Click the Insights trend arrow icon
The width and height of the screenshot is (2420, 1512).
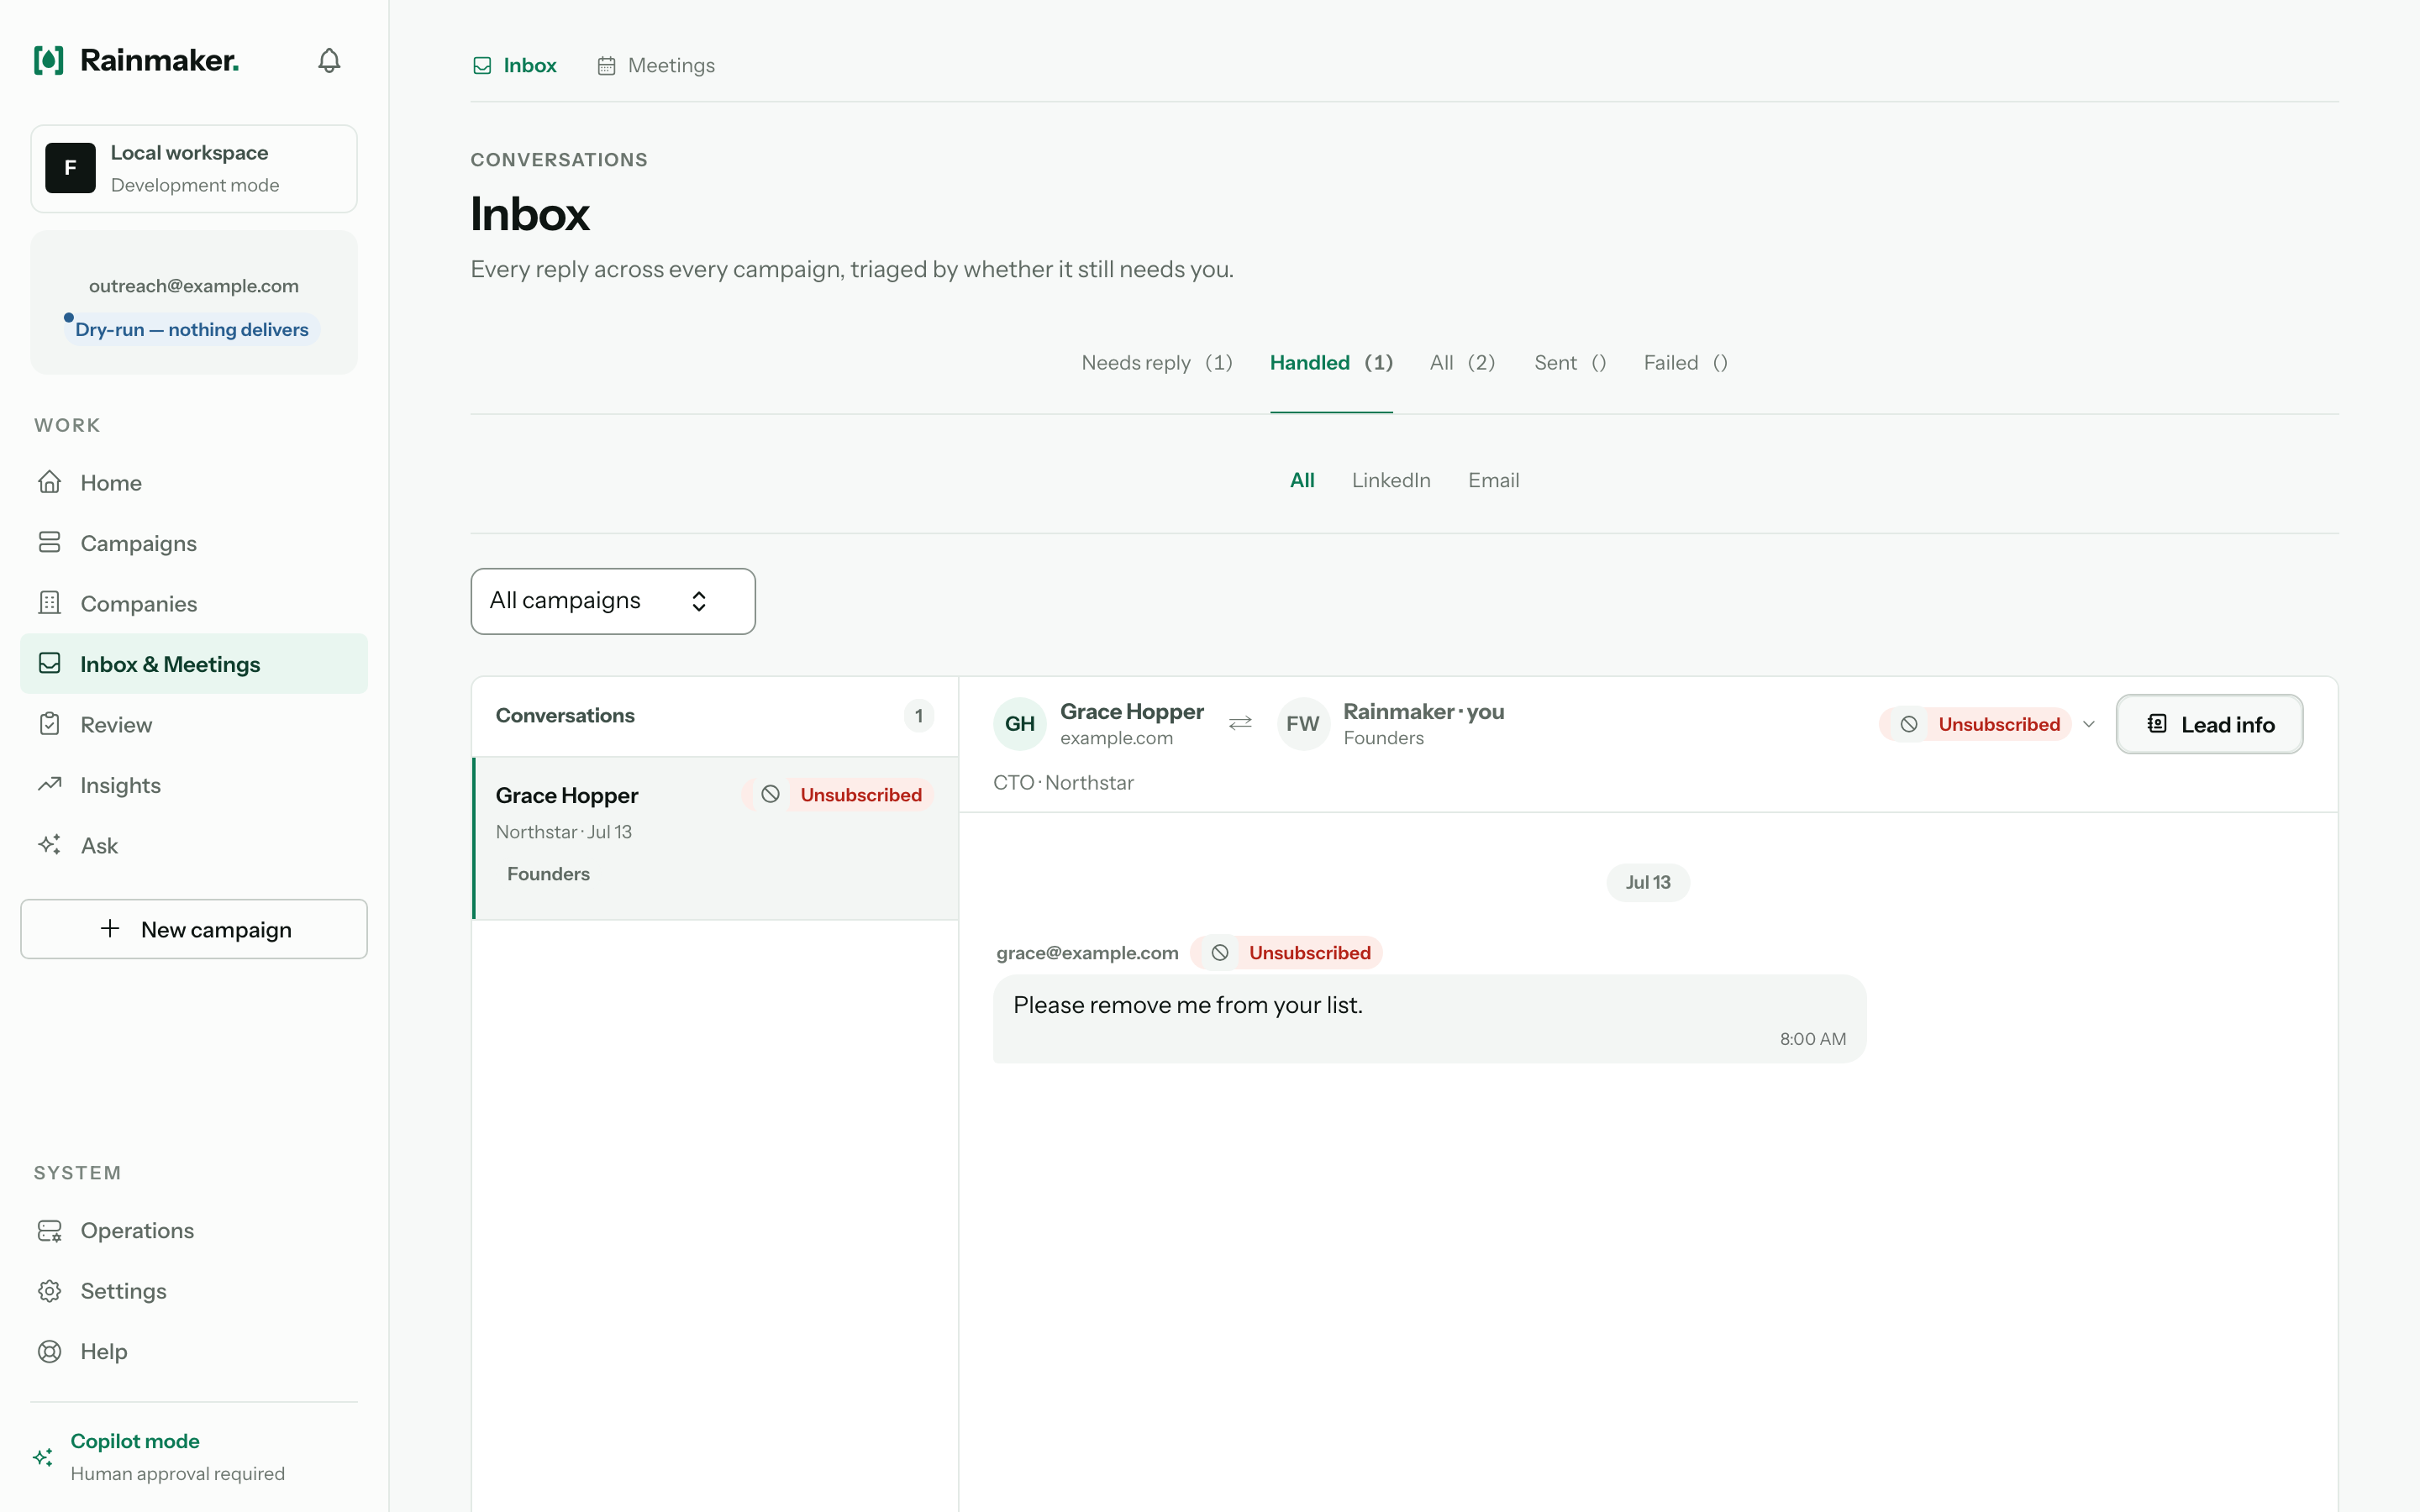(49, 785)
